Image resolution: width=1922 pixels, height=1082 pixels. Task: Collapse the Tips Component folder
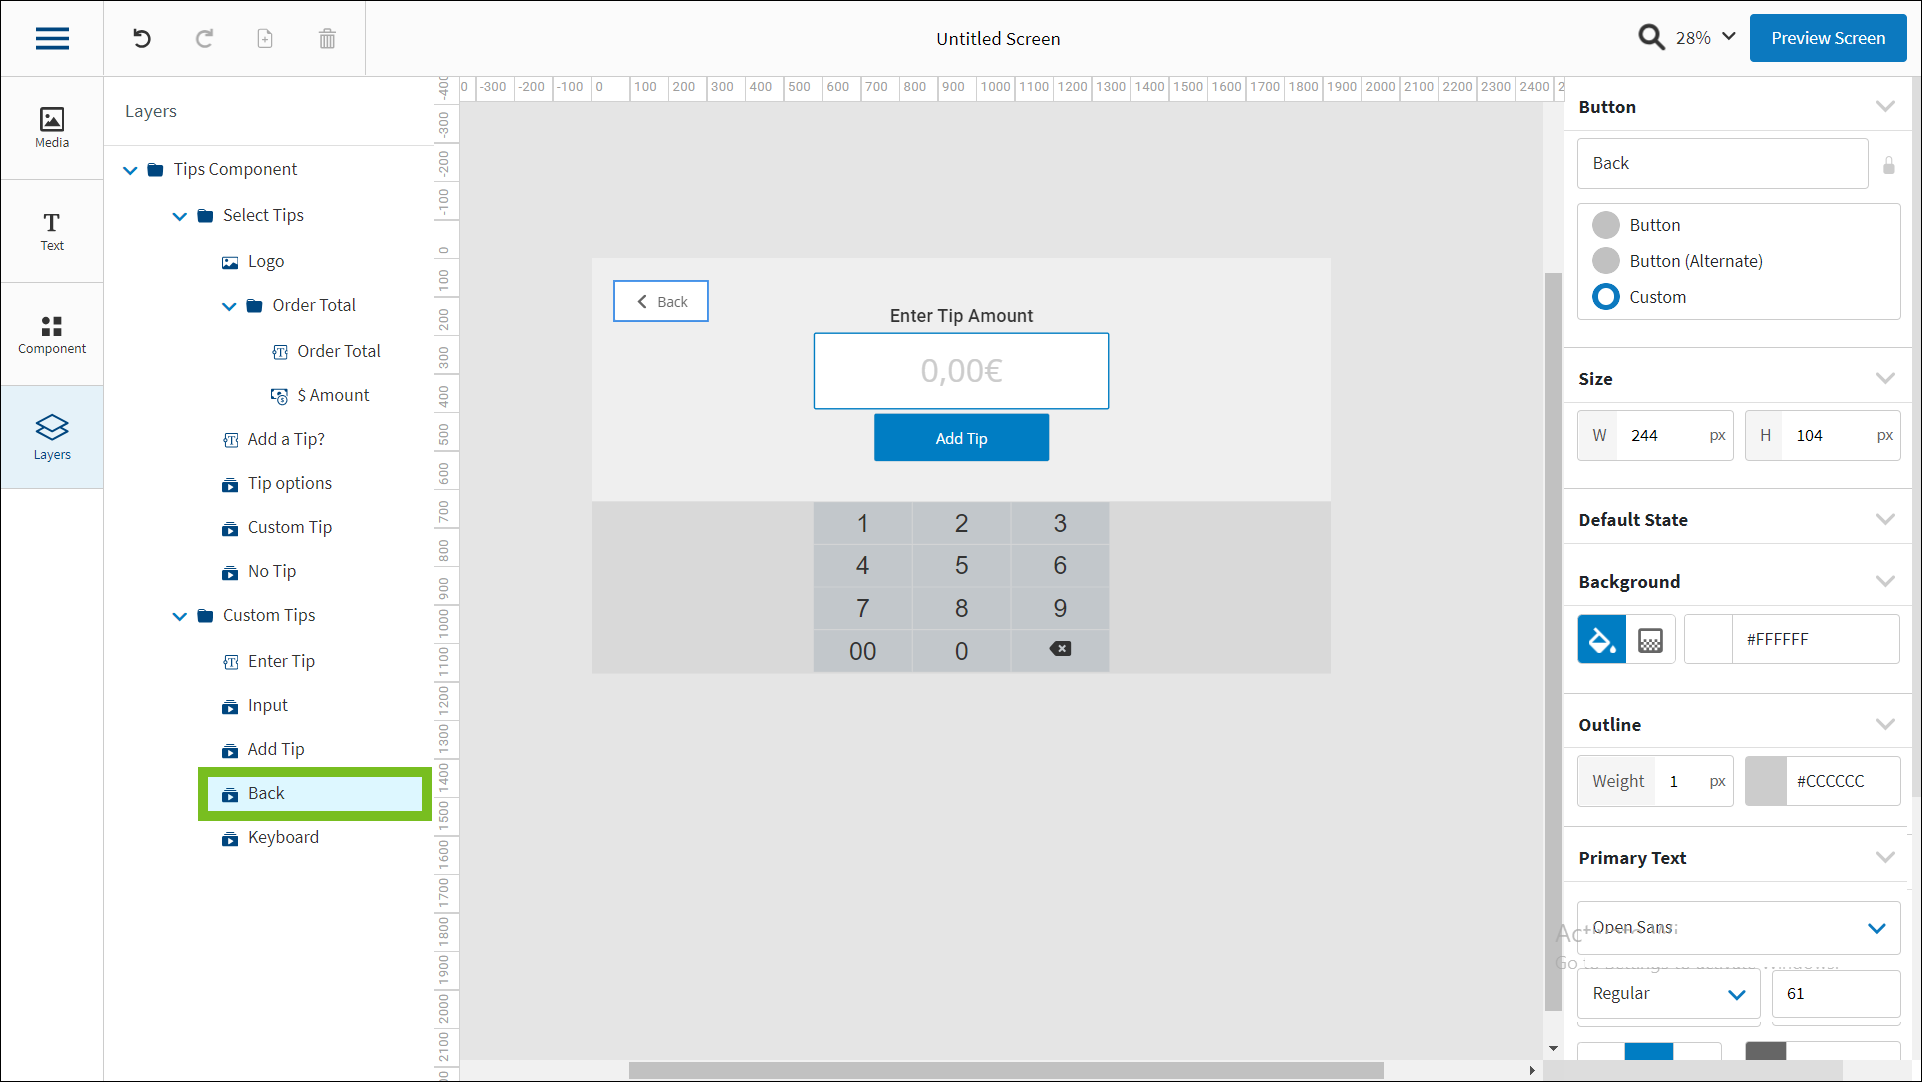pos(130,170)
